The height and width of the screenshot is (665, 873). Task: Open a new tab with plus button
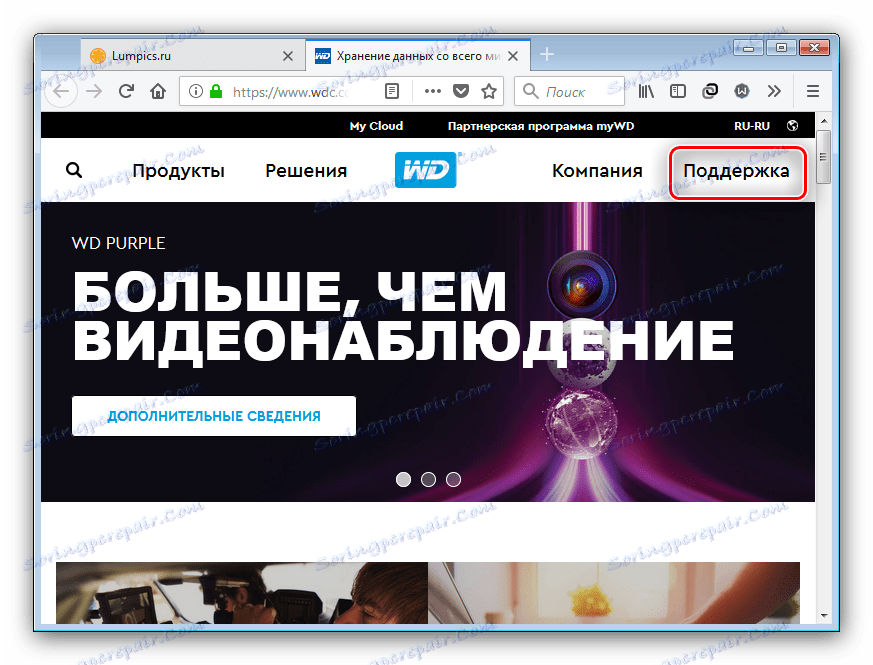[x=547, y=55]
